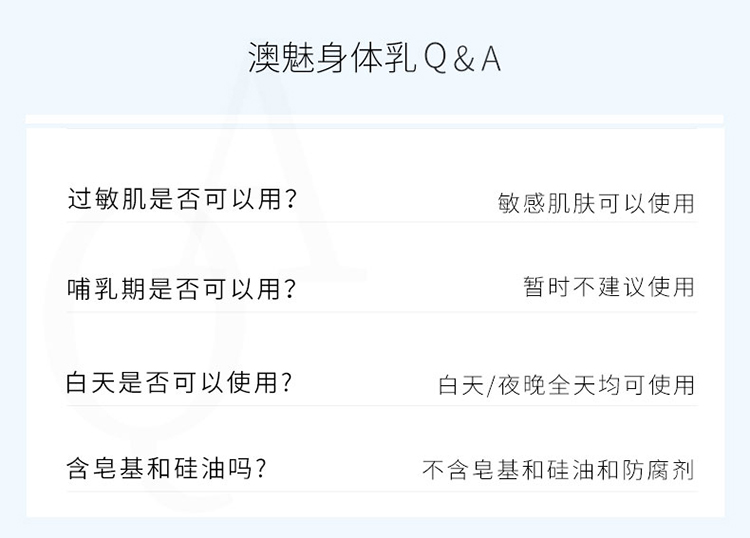Click the word 身体乳 in the title

pyautogui.click(x=366, y=58)
